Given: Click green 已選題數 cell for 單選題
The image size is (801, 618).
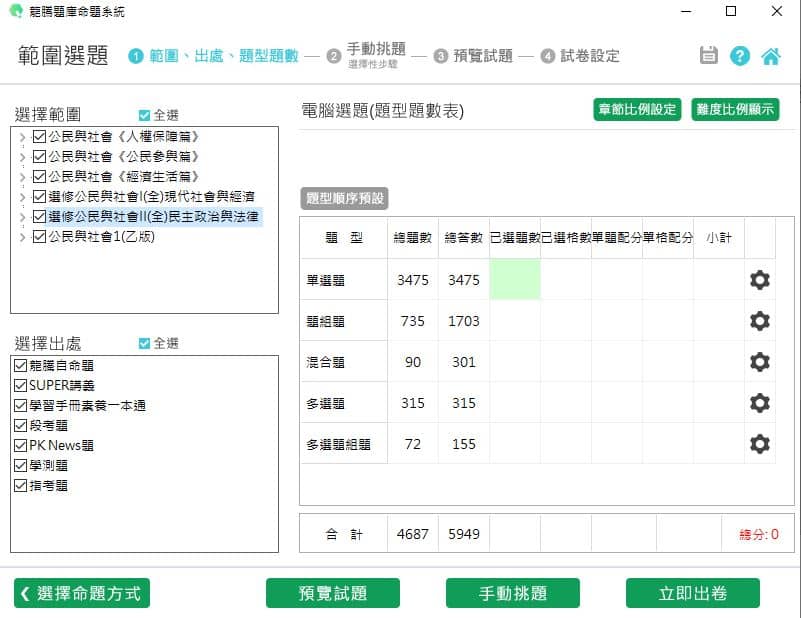Looking at the screenshot, I should point(515,279).
